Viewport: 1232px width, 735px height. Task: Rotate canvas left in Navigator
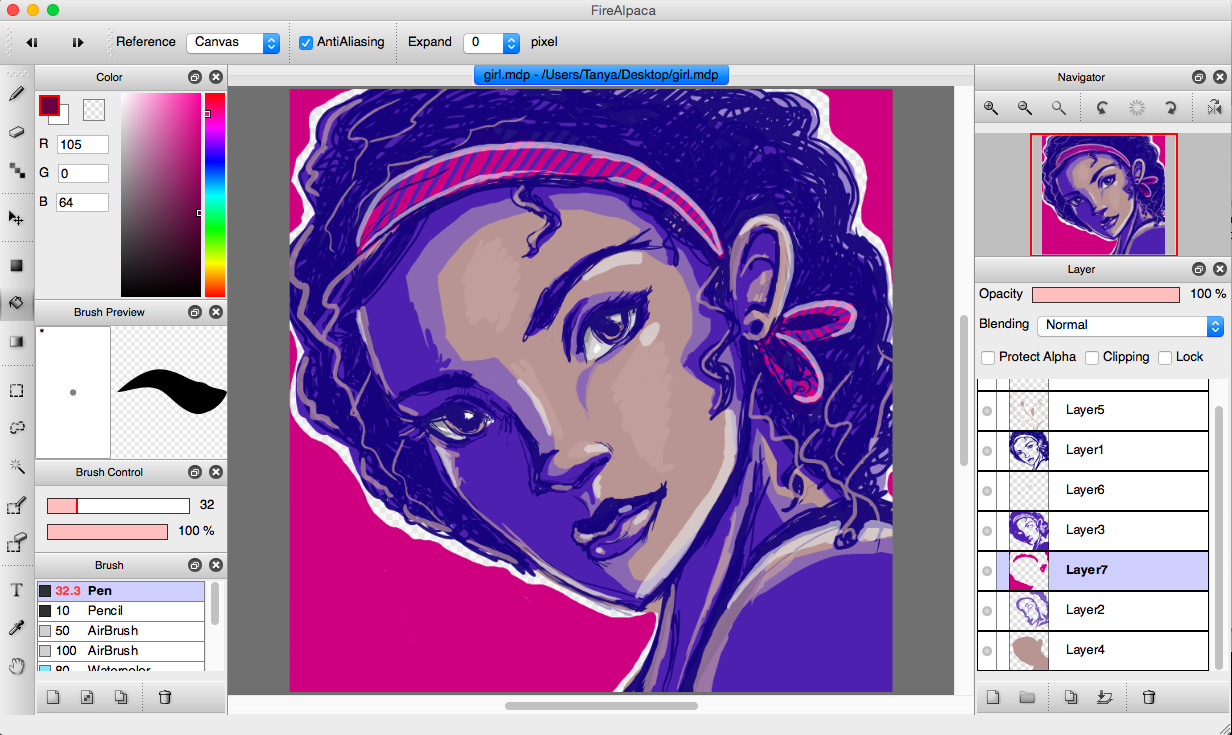click(x=1102, y=108)
